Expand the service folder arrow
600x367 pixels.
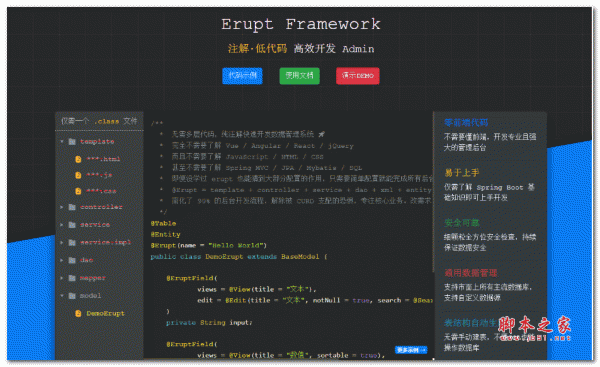[x=62, y=225]
